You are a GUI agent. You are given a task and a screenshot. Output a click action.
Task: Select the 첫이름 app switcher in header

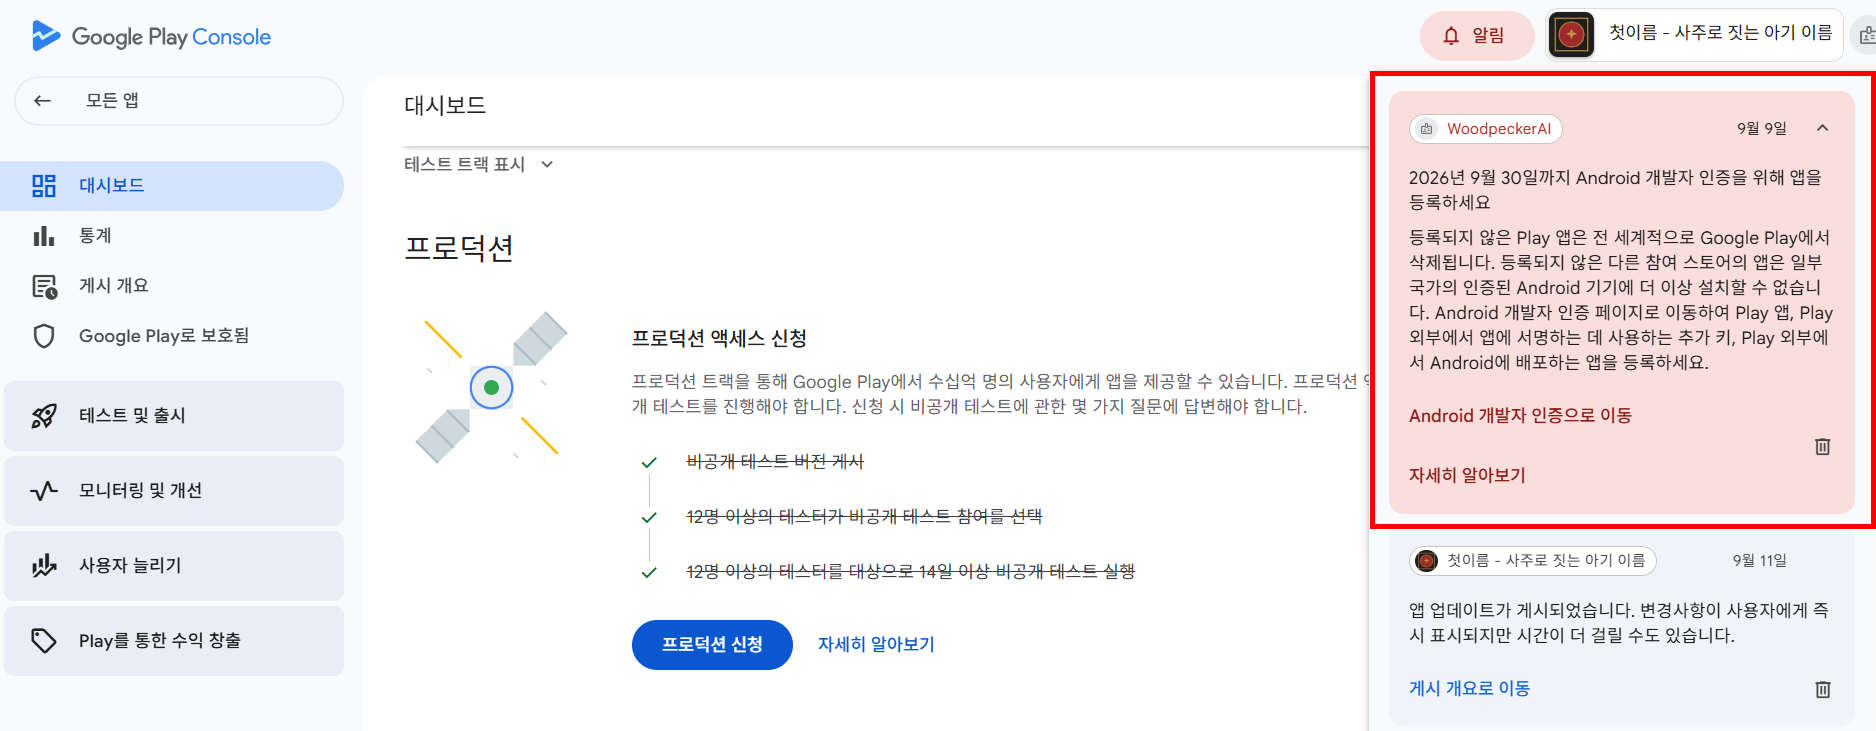click(x=1694, y=35)
